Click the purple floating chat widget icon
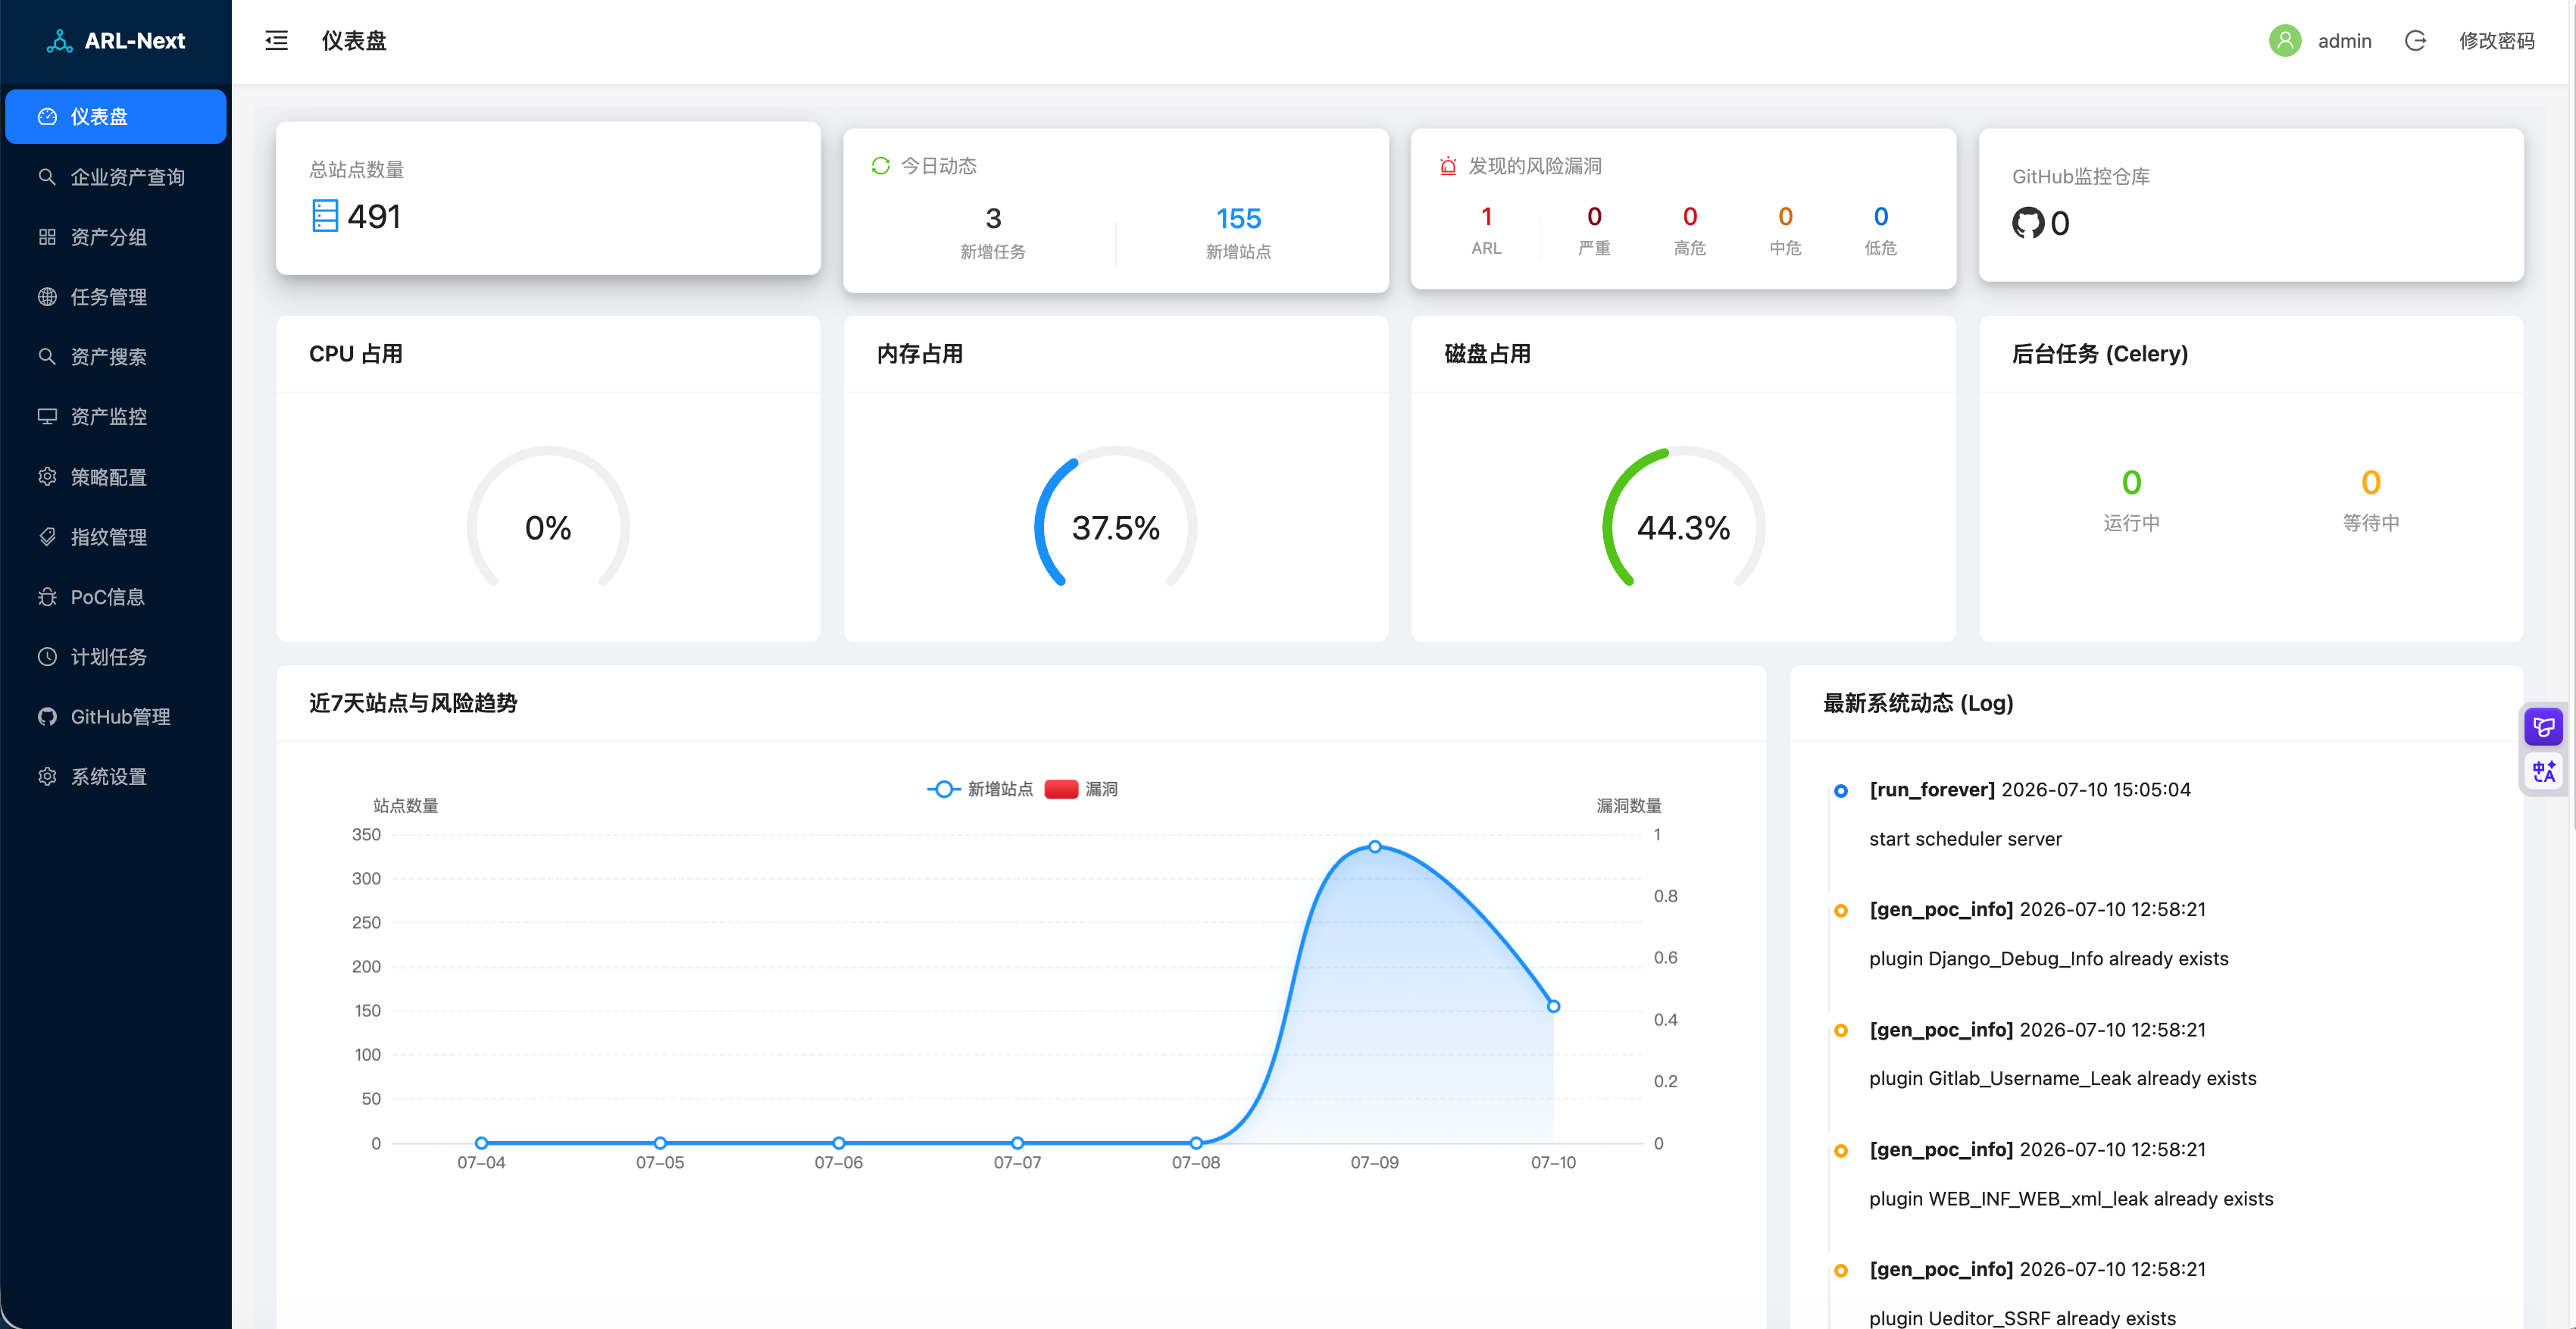This screenshot has height=1329, width=2576. tap(2543, 727)
